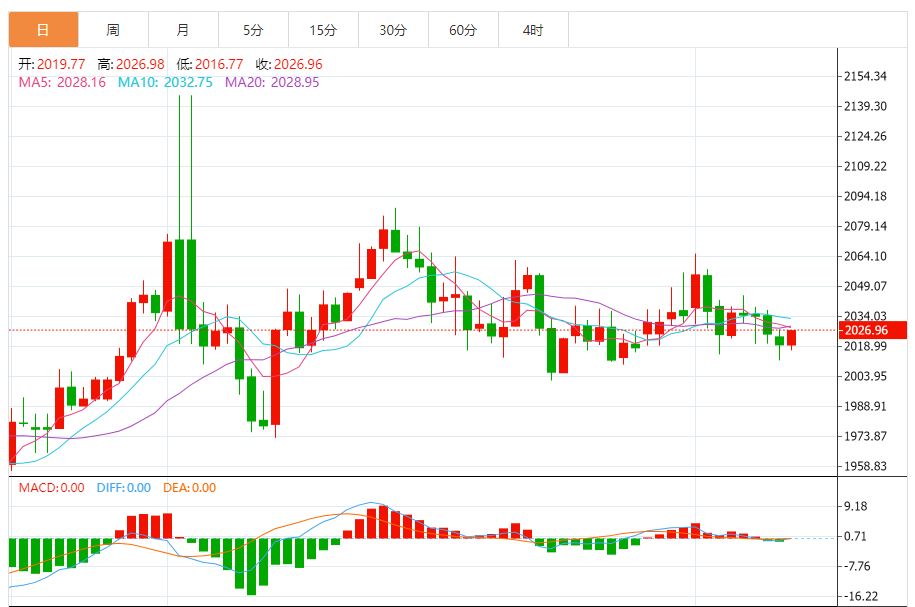Click the MACD axis label -16.22
This screenshot has height=607, width=915.
(861, 596)
